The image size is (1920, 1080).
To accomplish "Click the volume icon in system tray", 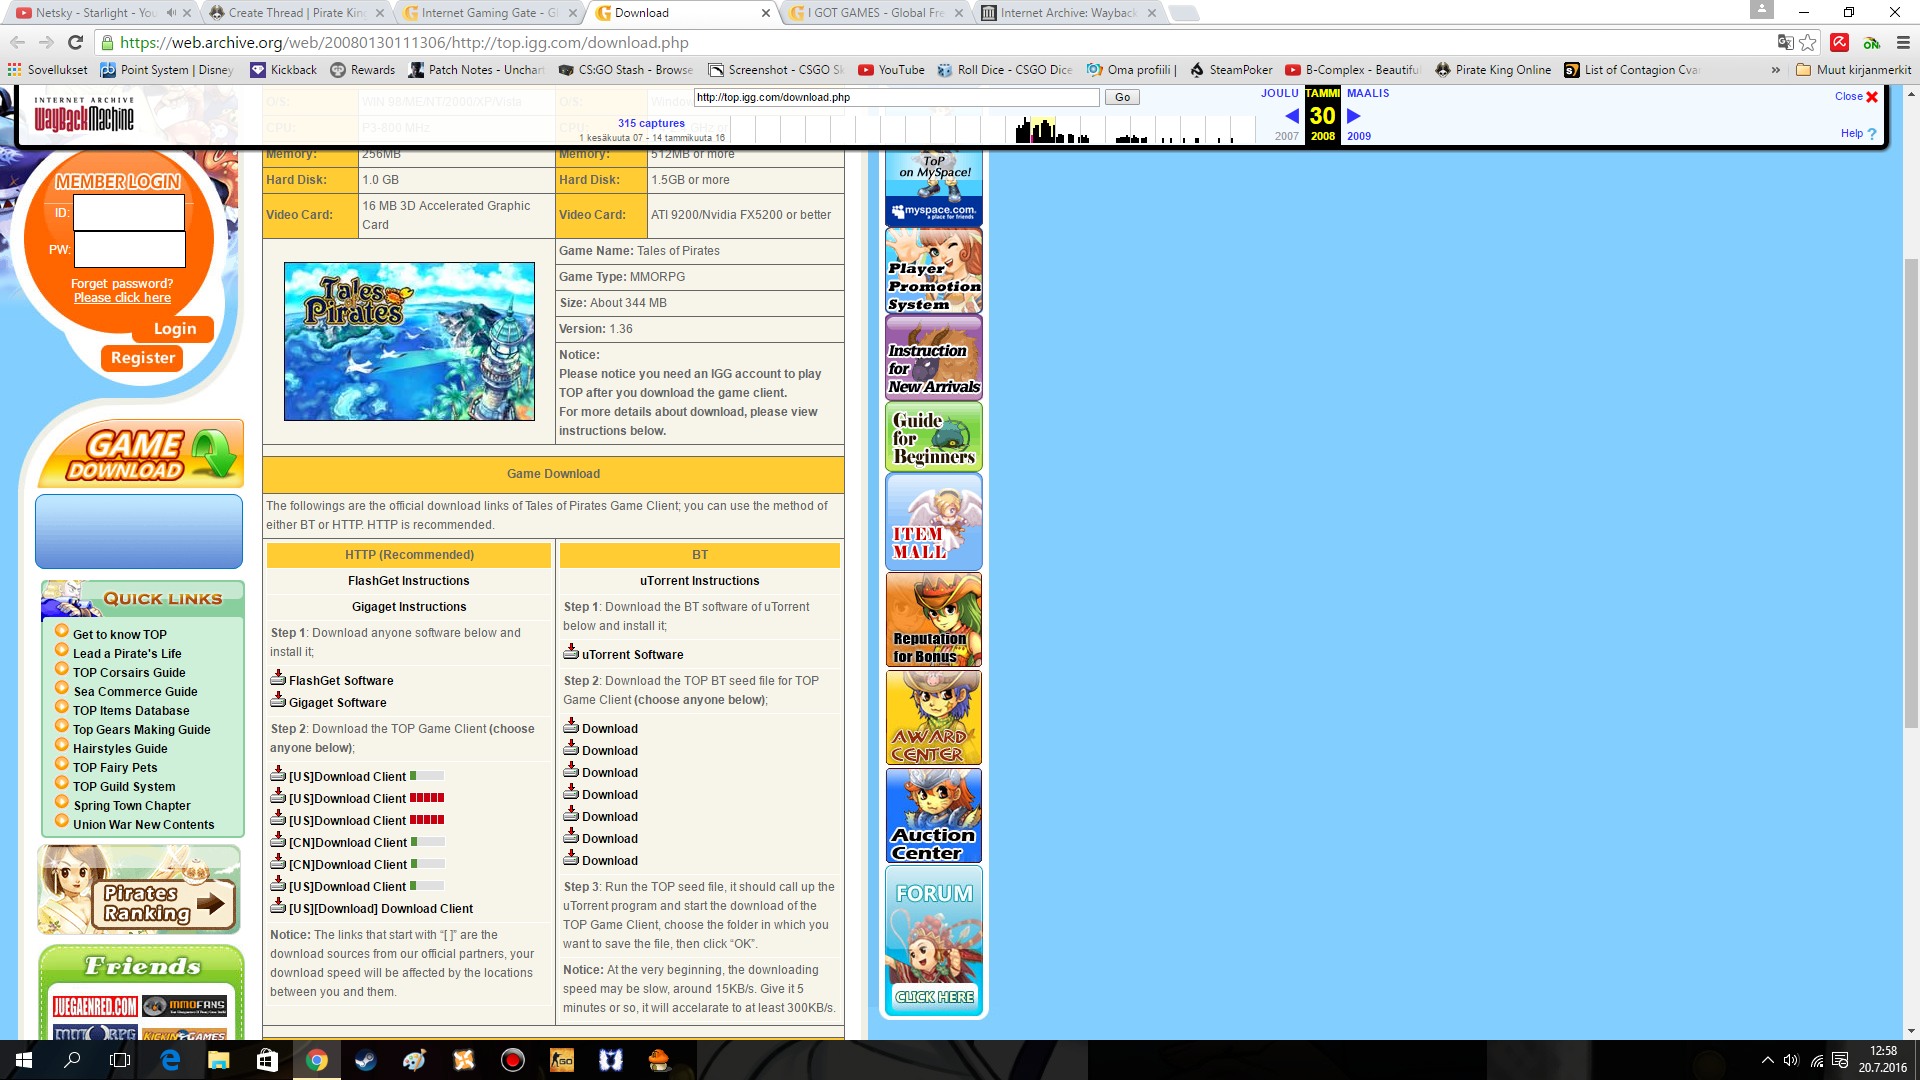I will point(1791,1060).
